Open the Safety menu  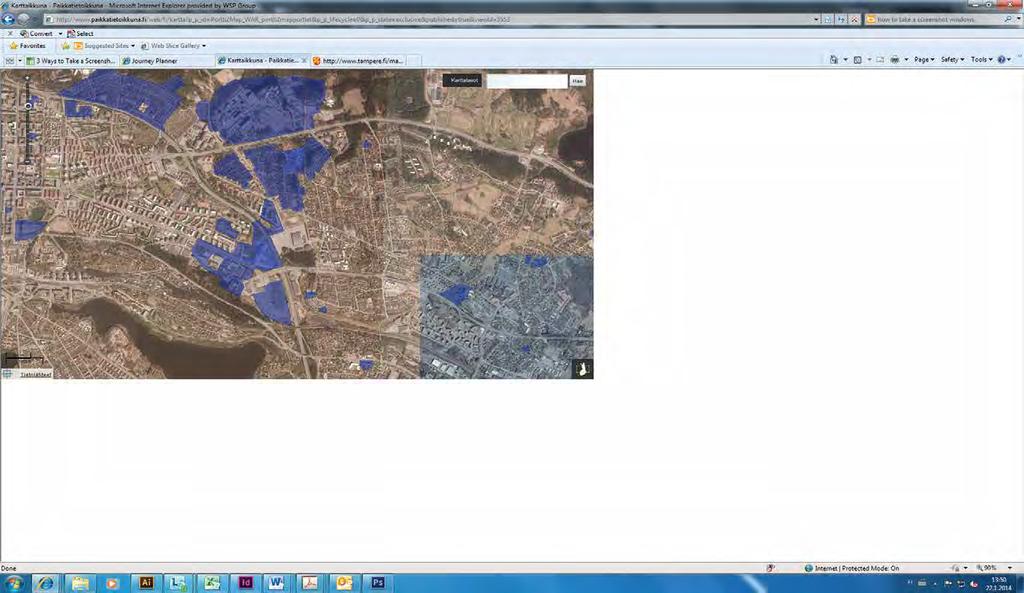click(952, 59)
